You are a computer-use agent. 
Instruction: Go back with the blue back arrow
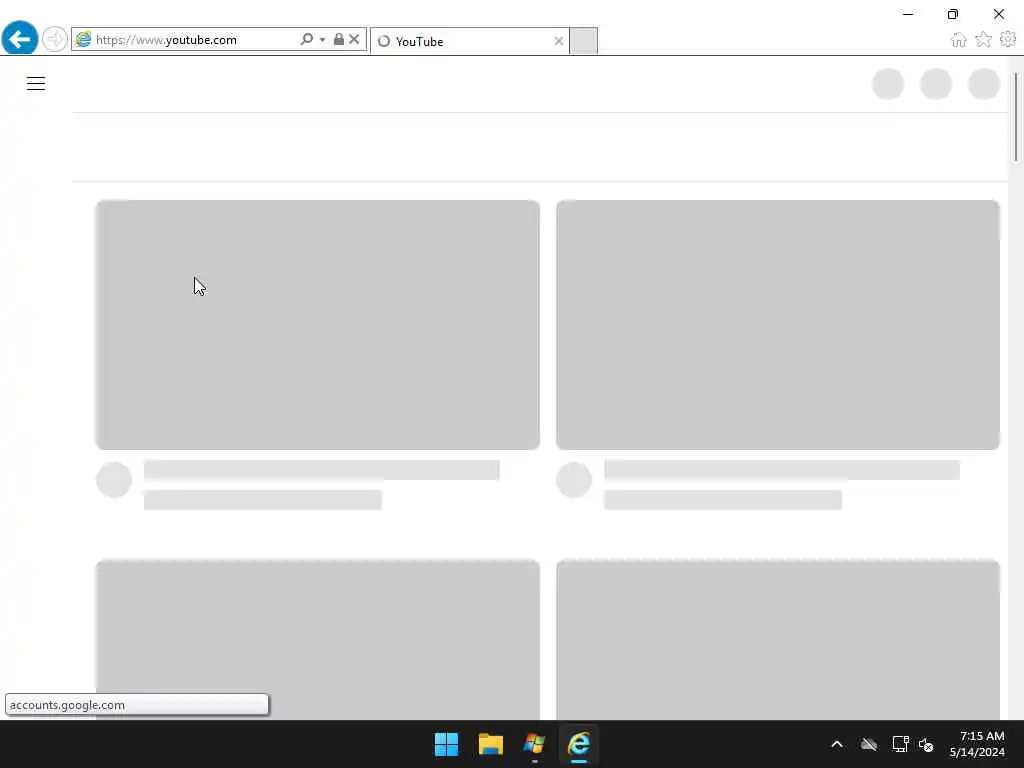tap(20, 39)
